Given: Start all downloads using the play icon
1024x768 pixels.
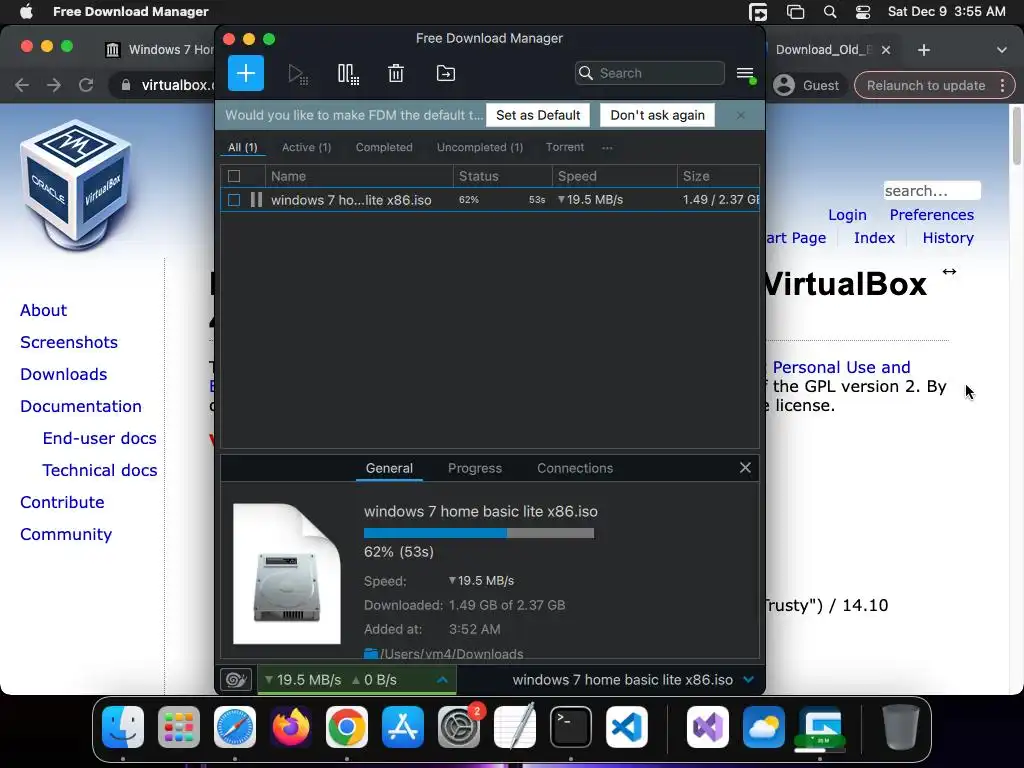Looking at the screenshot, I should click(298, 74).
